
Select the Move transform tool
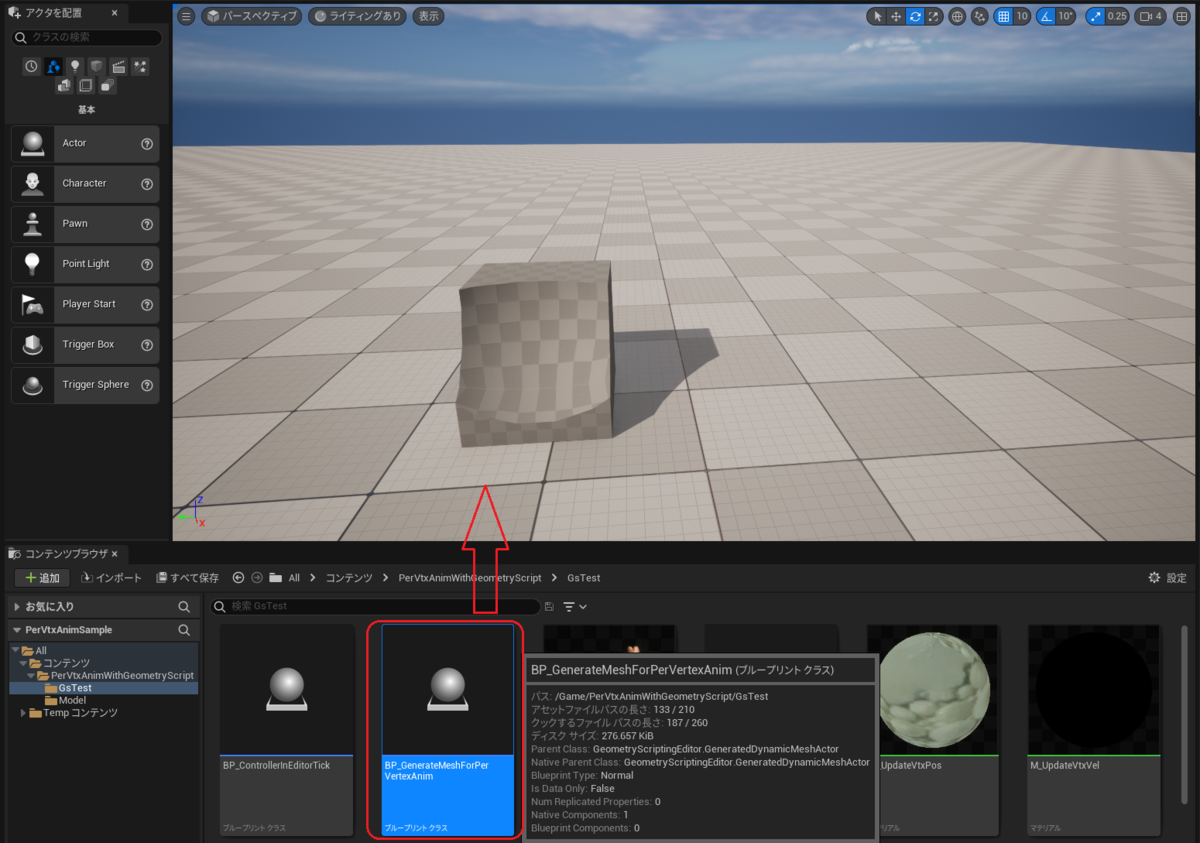[x=895, y=16]
